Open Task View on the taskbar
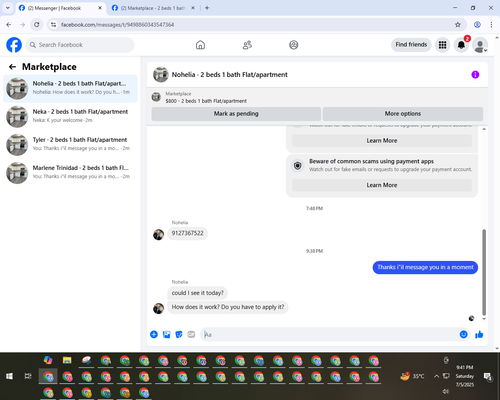 [x=28, y=376]
